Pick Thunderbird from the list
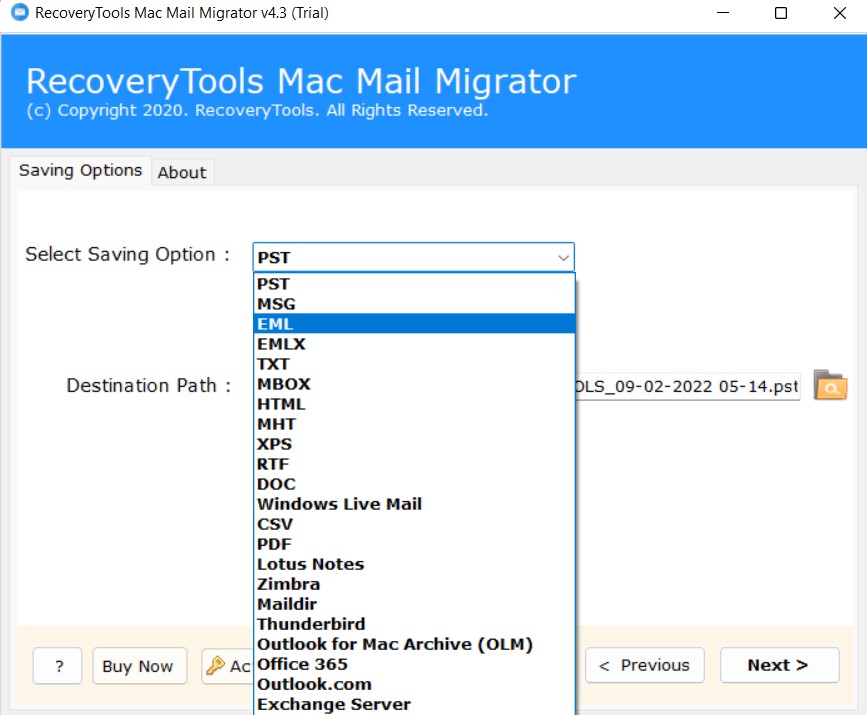Screen dimensions: 867x715 pos(414,624)
